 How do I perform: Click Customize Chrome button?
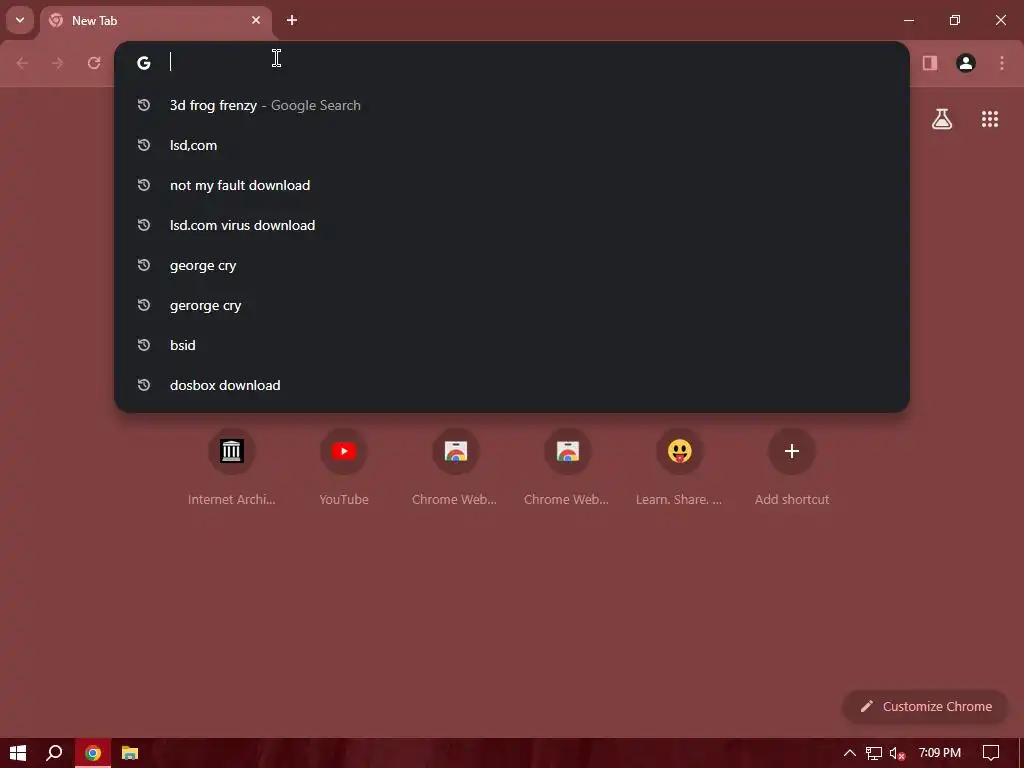(925, 707)
